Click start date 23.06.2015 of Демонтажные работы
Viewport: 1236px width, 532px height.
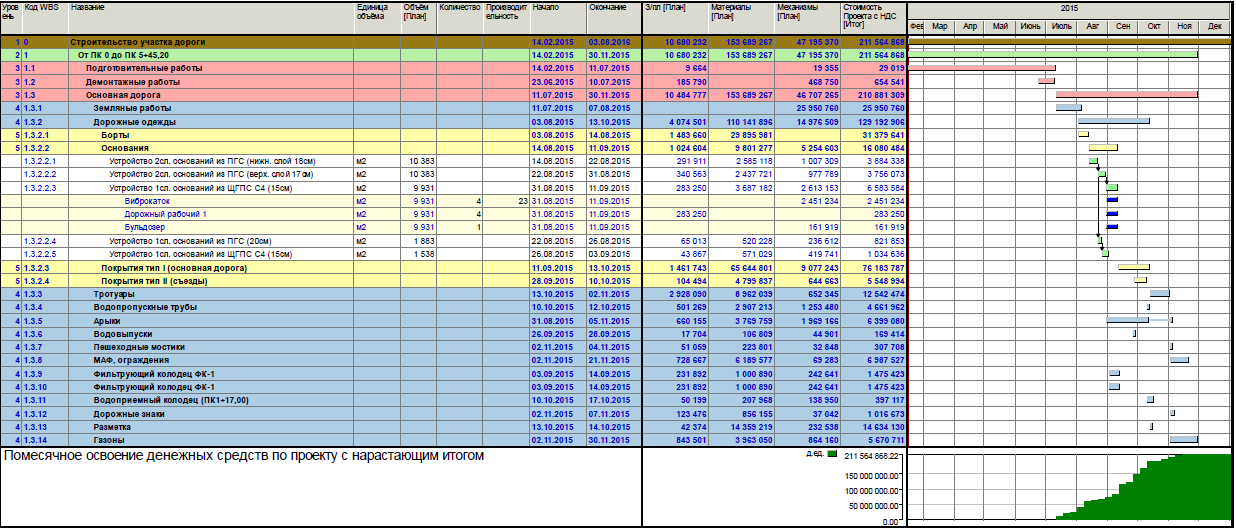tap(552, 81)
